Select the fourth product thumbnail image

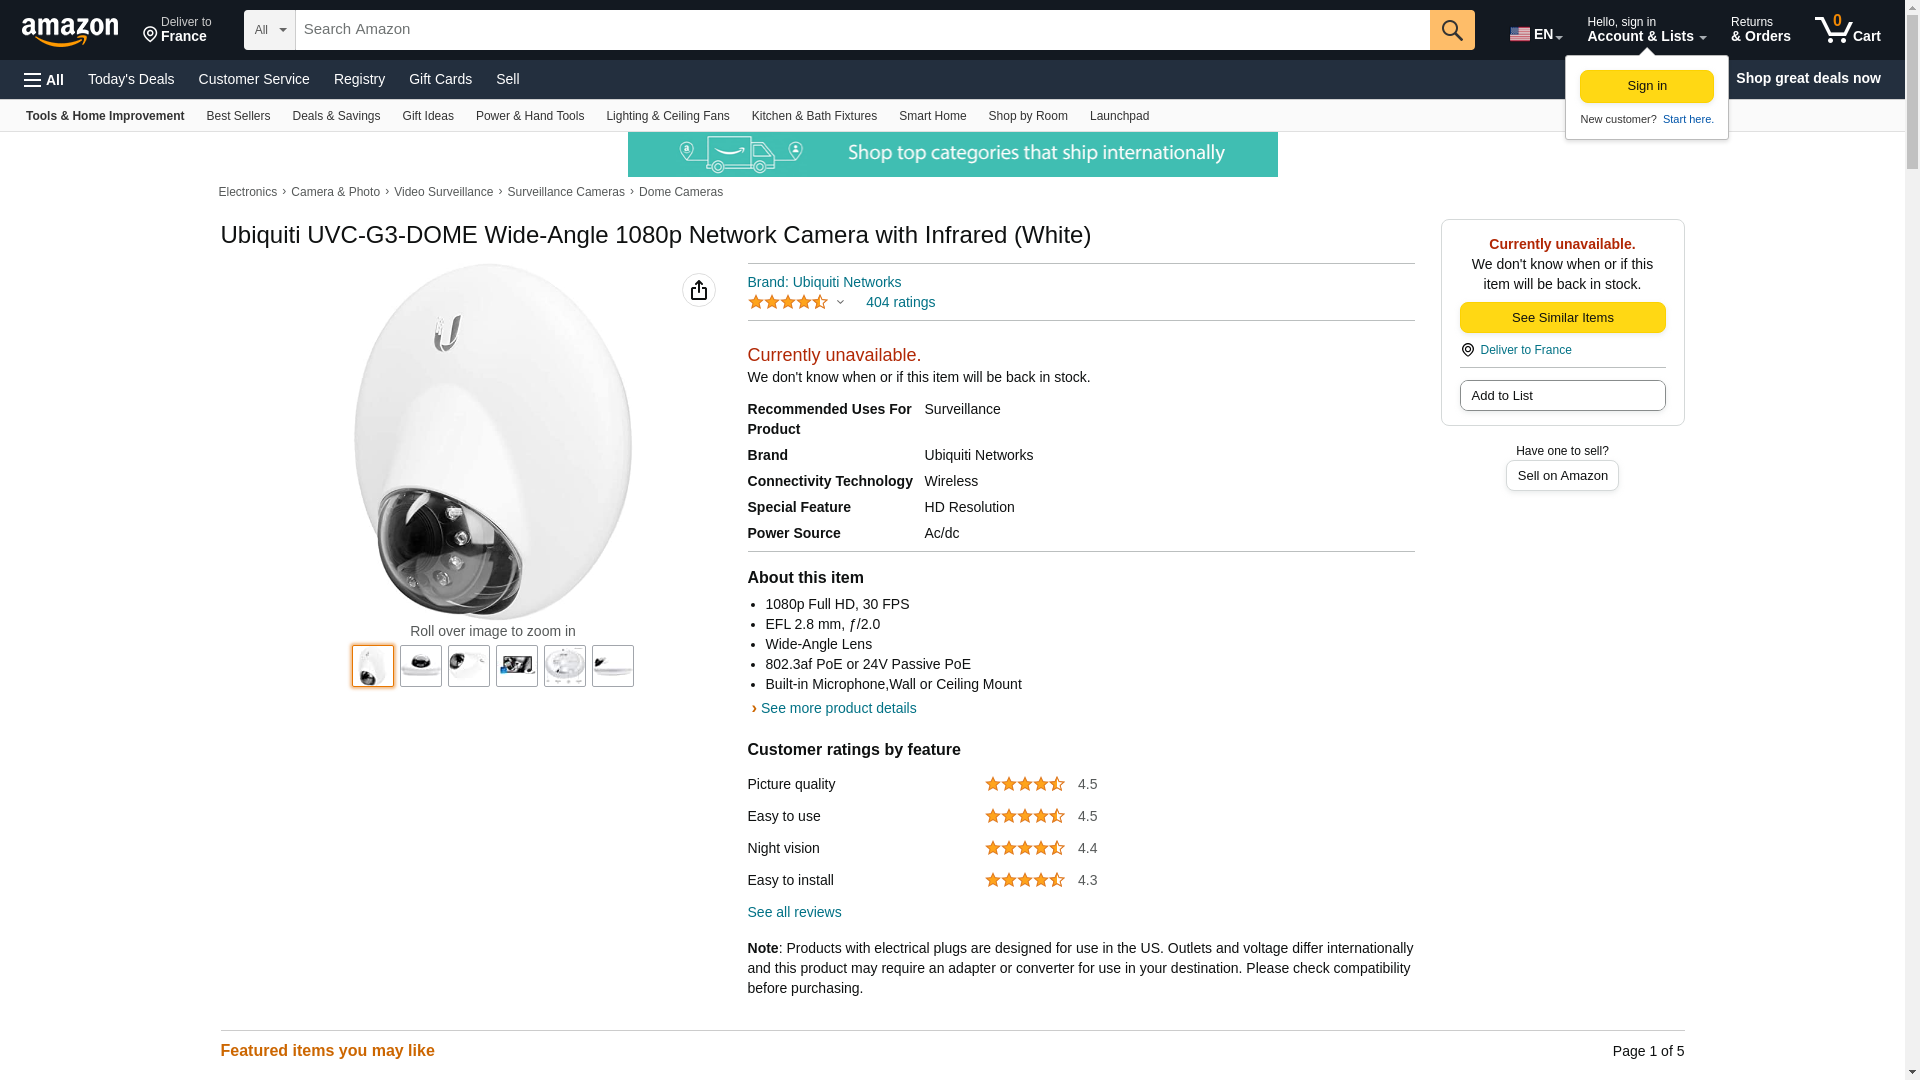pyautogui.click(x=516, y=666)
